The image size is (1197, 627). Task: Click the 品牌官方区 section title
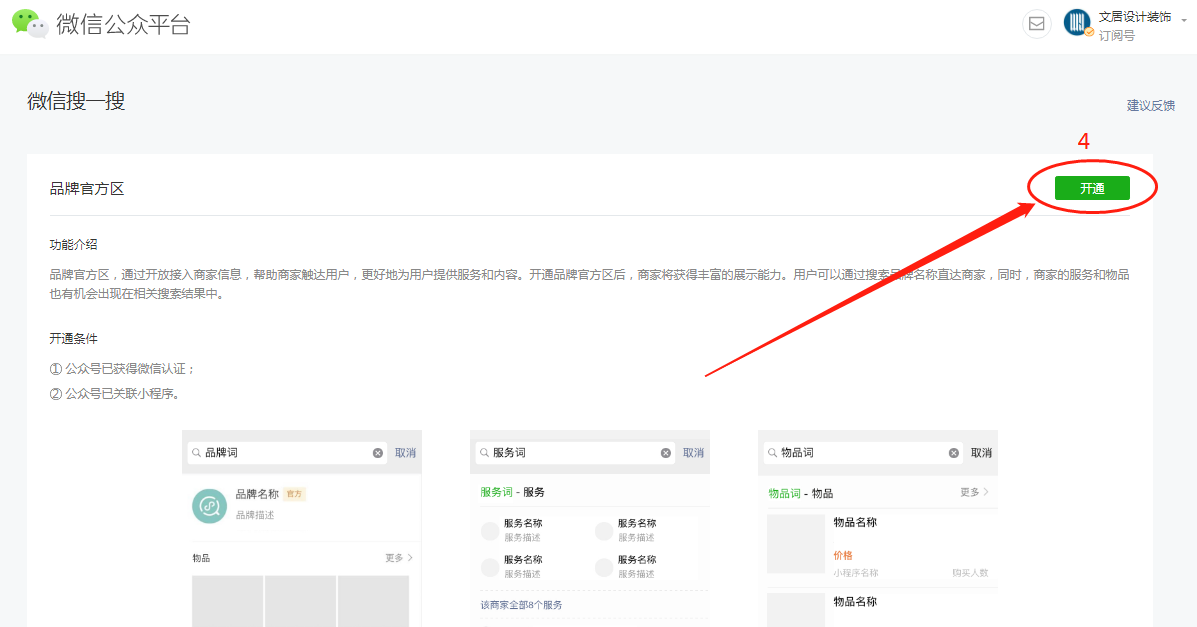(x=87, y=189)
